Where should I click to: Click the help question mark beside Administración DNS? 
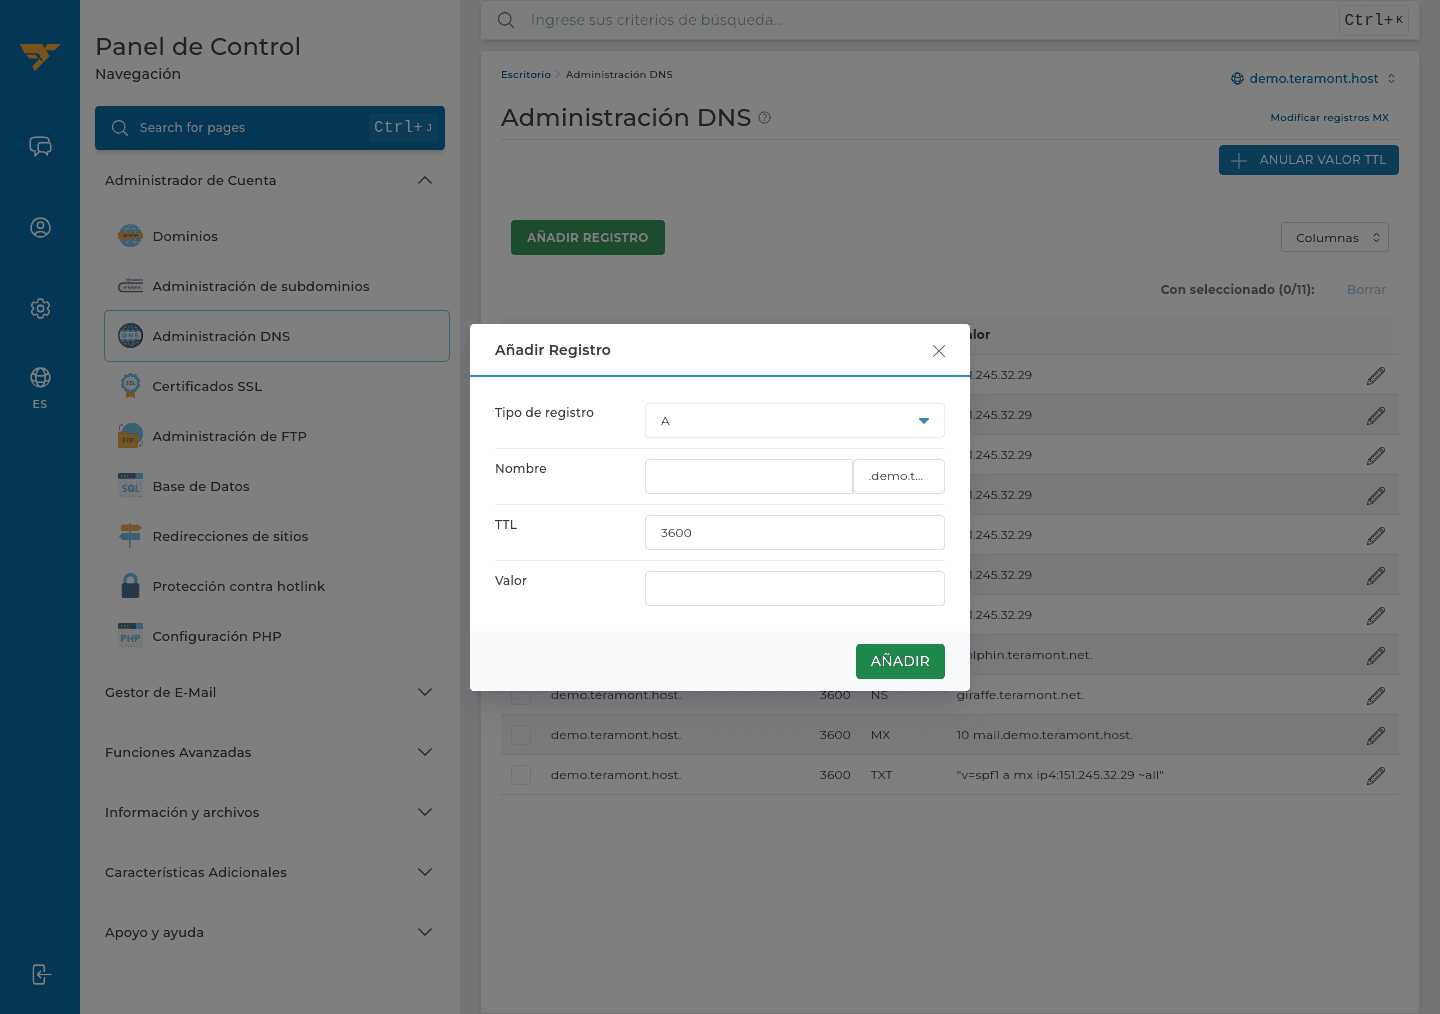coord(765,118)
